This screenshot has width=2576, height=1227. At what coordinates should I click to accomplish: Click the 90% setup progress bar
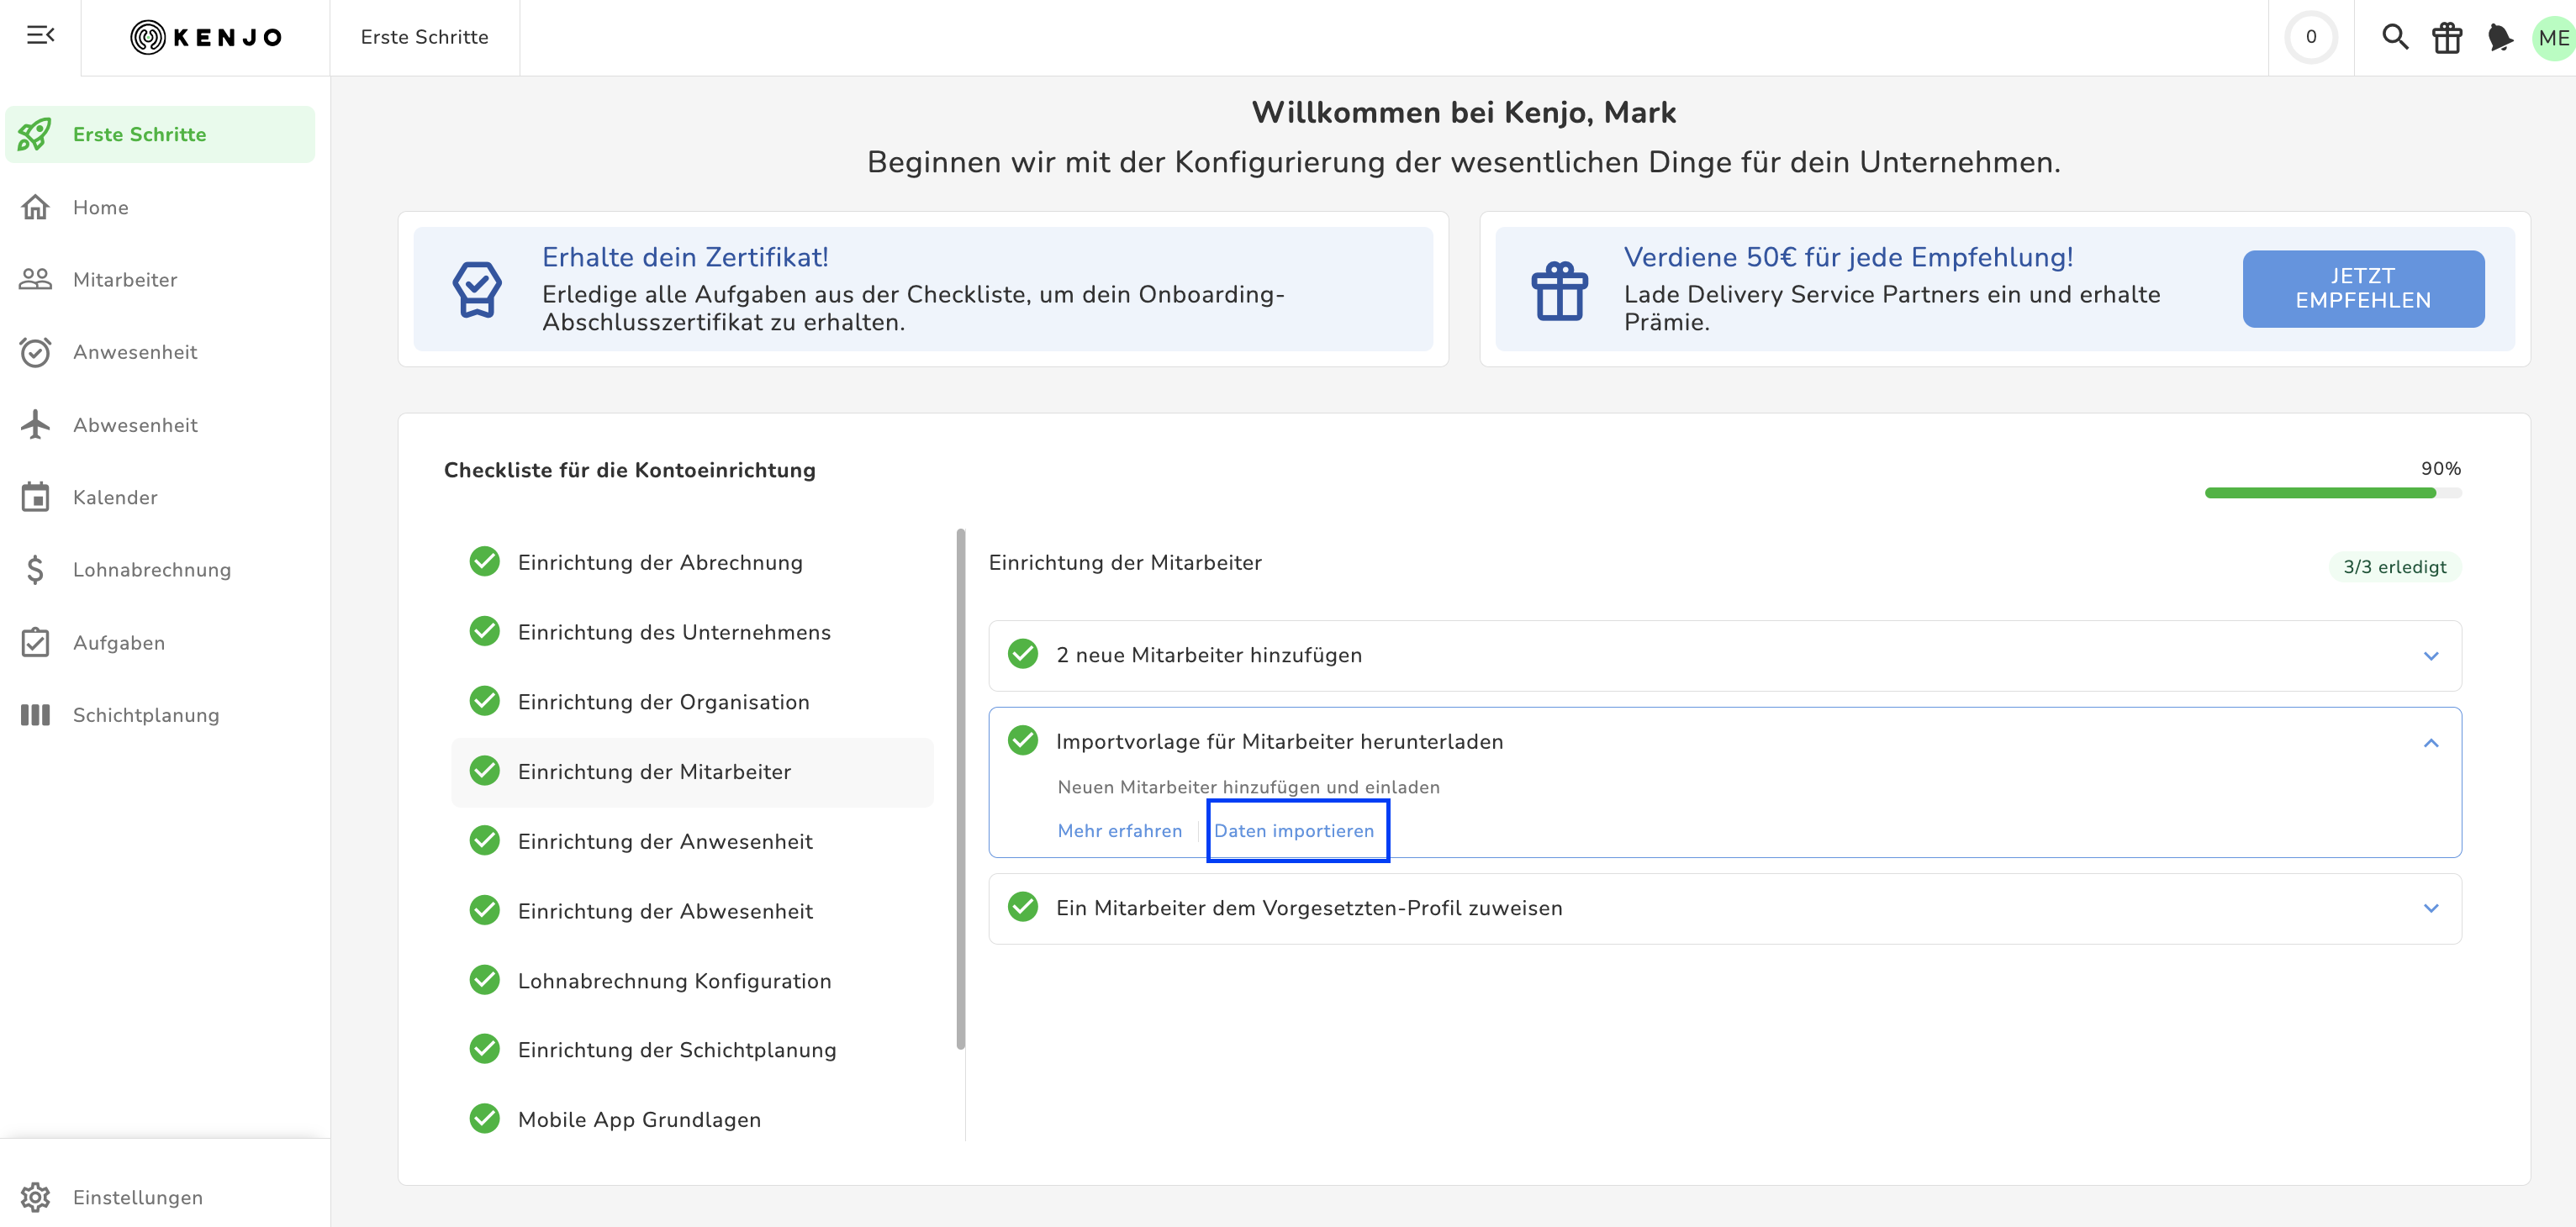click(2332, 492)
